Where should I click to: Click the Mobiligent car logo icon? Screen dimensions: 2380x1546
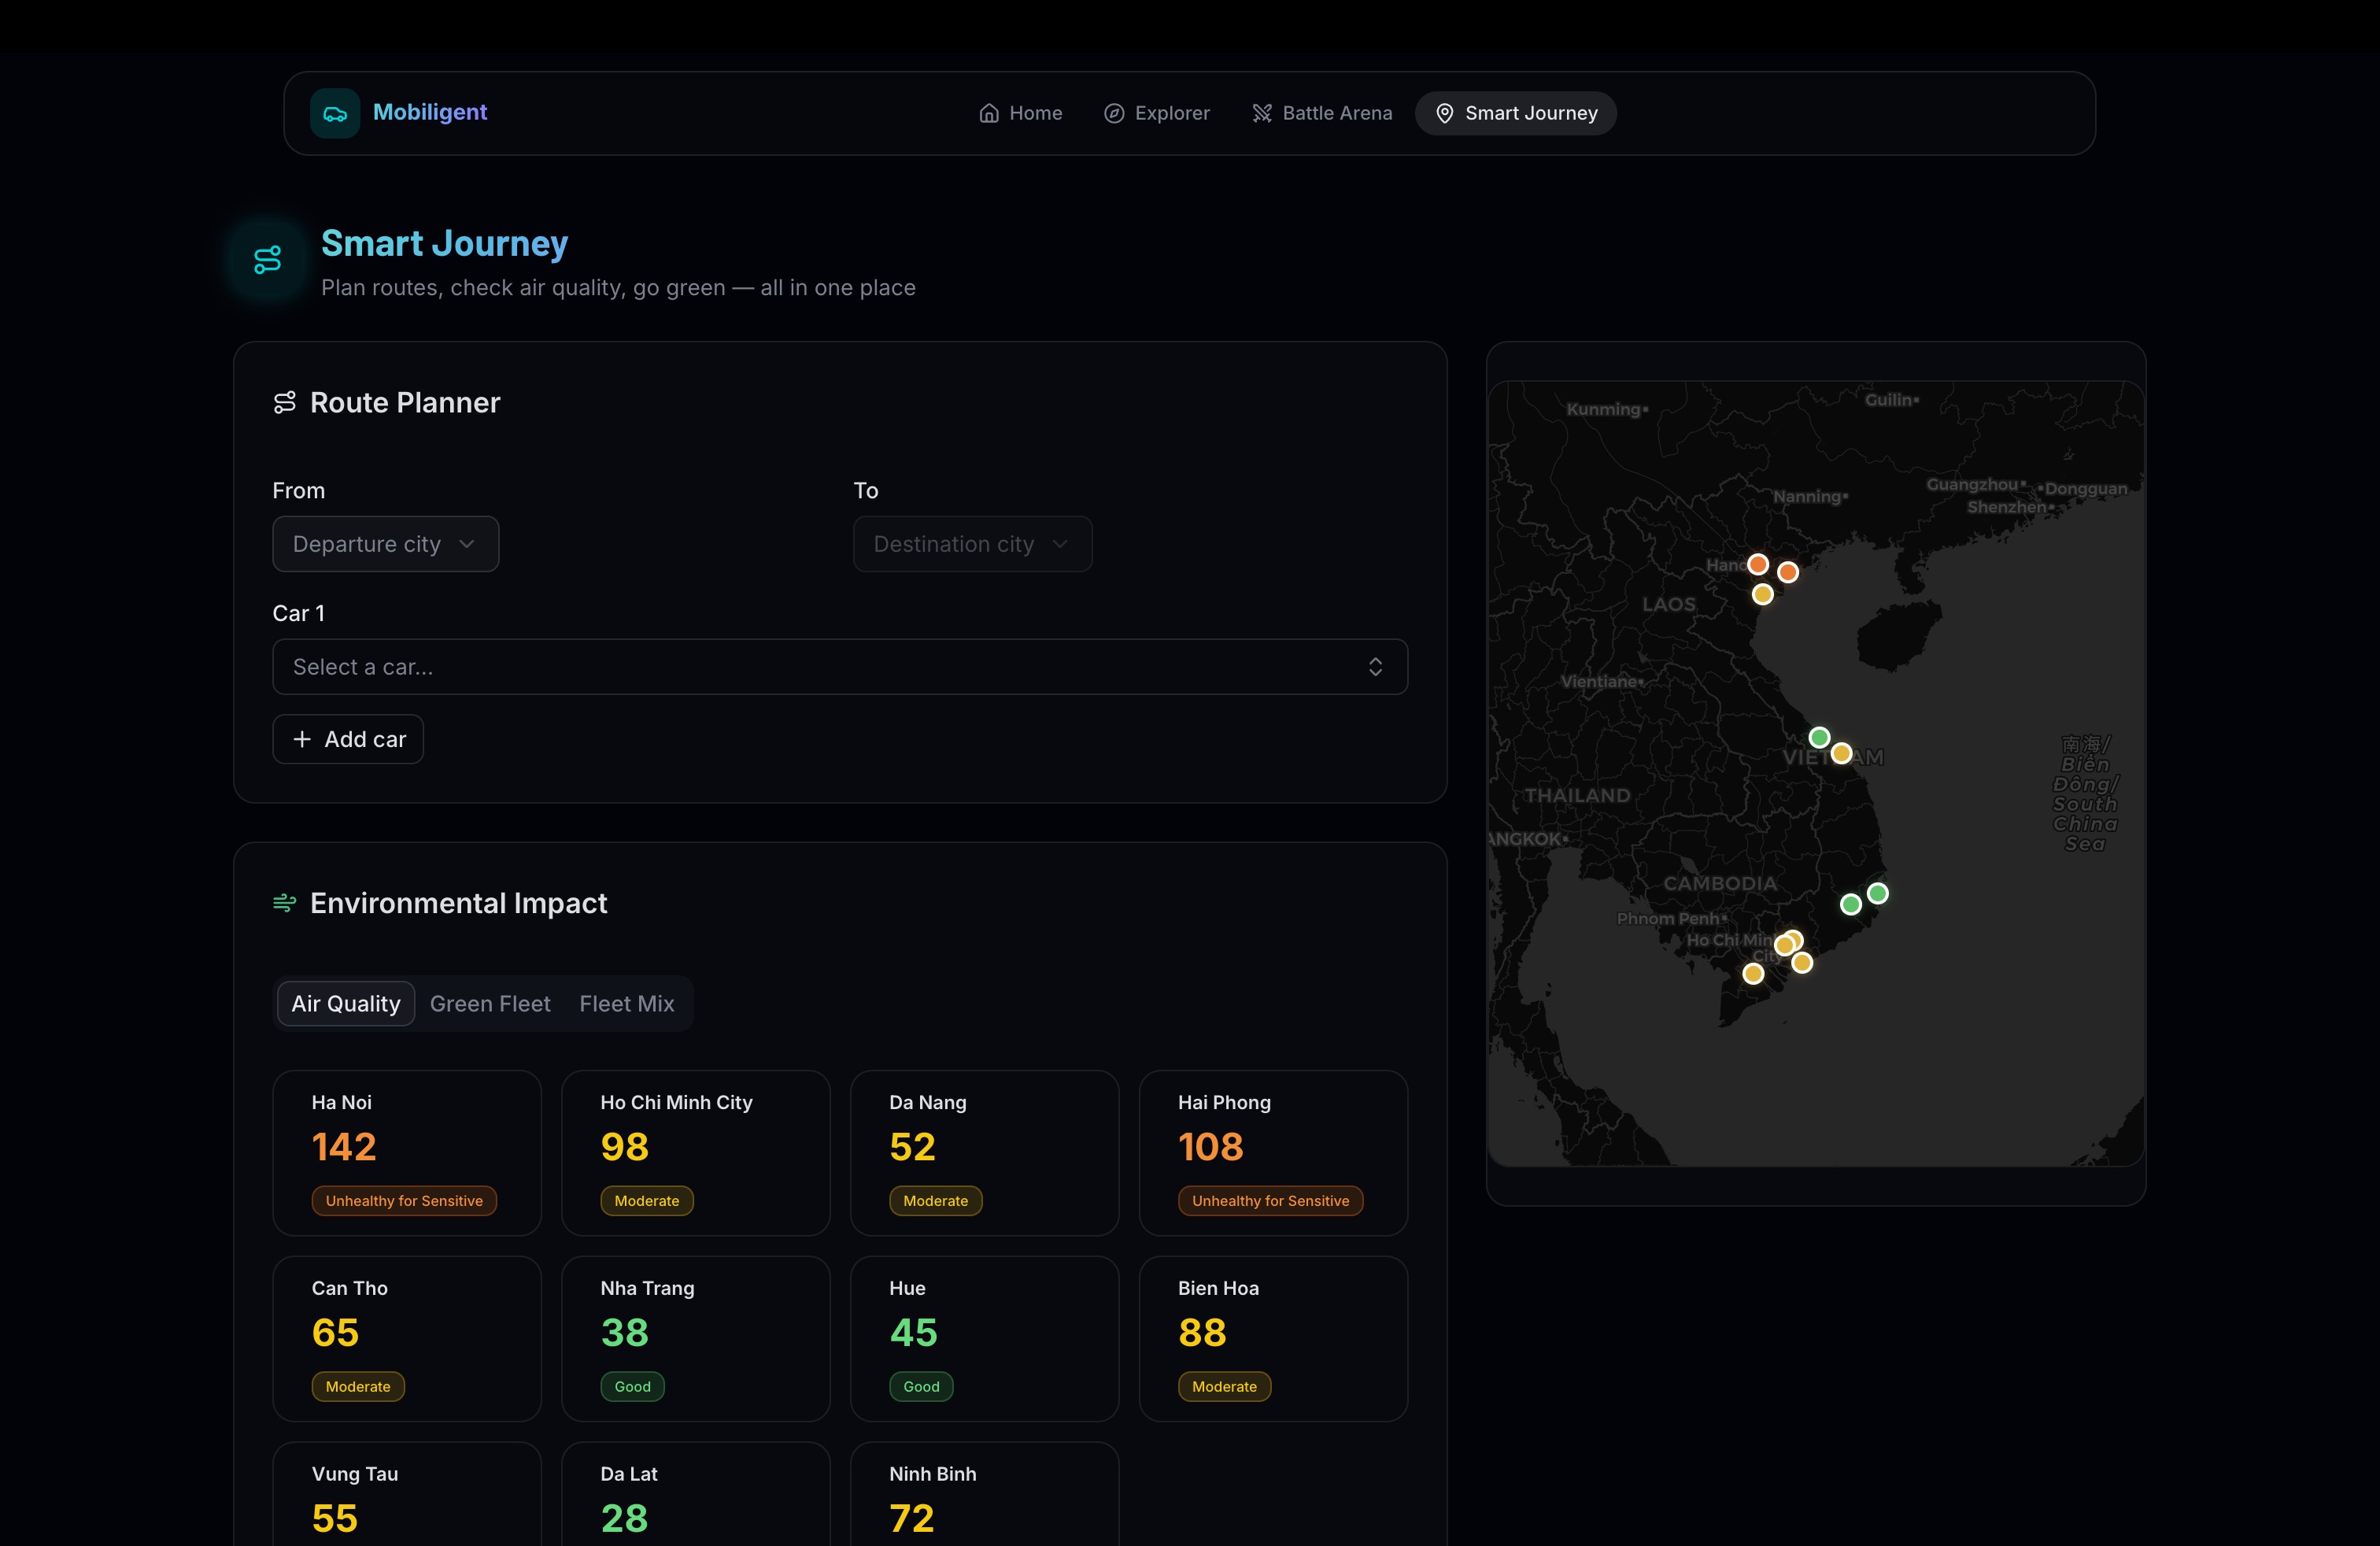tap(334, 113)
